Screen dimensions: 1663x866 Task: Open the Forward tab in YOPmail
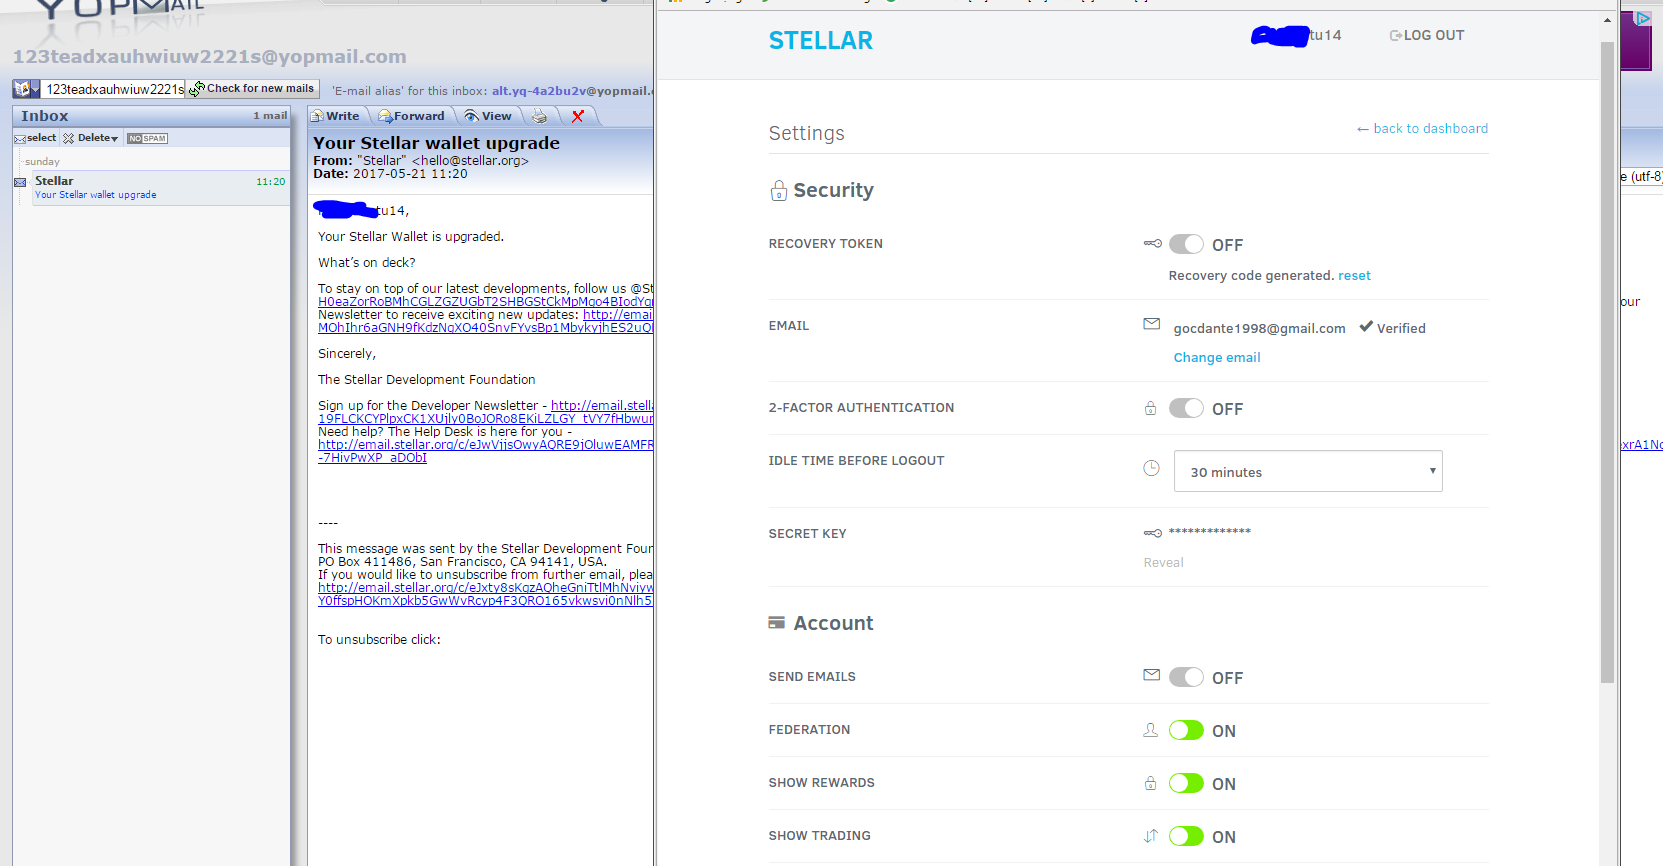(x=411, y=116)
